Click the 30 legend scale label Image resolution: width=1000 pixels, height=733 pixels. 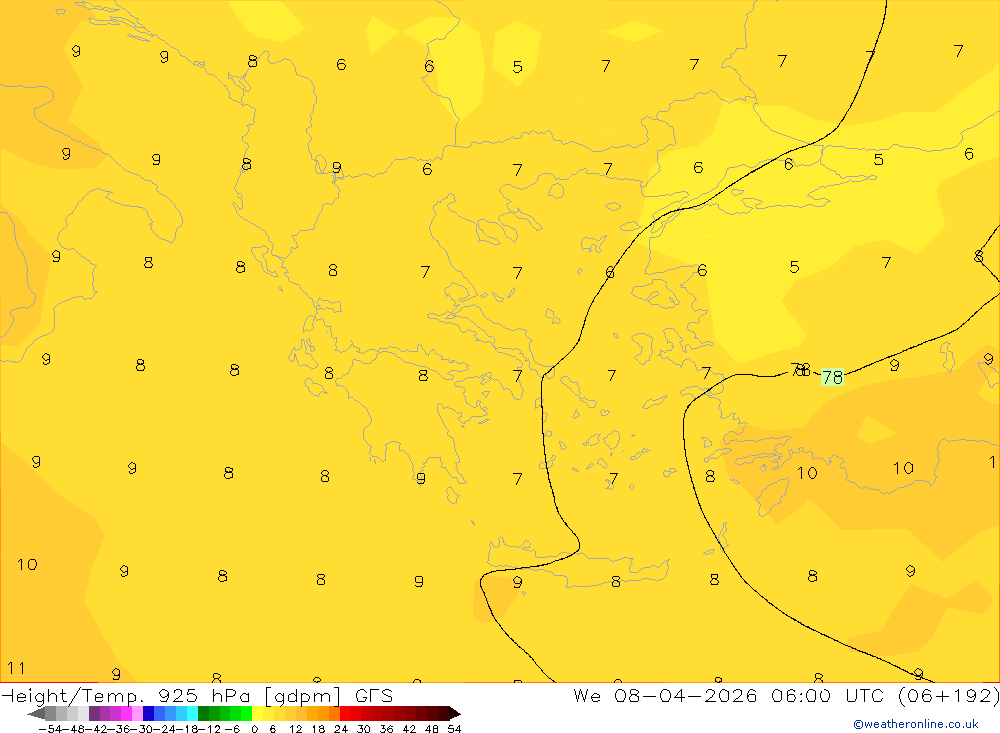(x=364, y=729)
